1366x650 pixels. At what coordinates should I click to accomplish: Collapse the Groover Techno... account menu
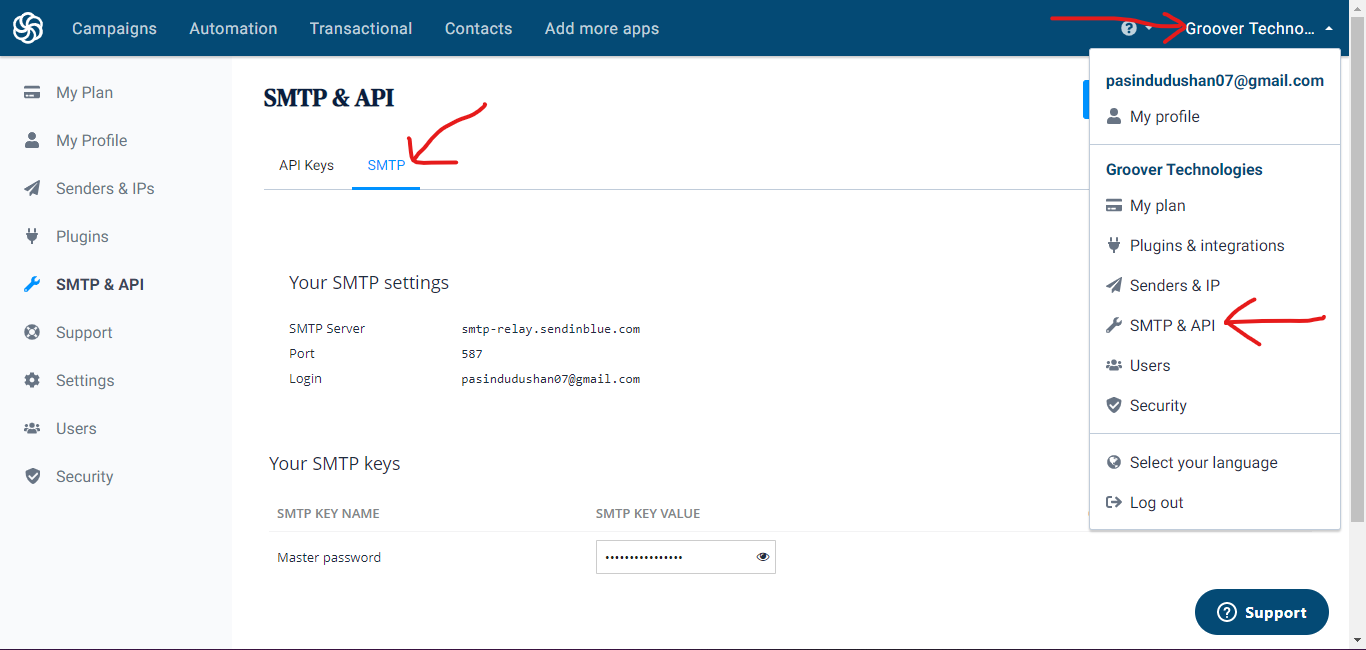pyautogui.click(x=1259, y=28)
